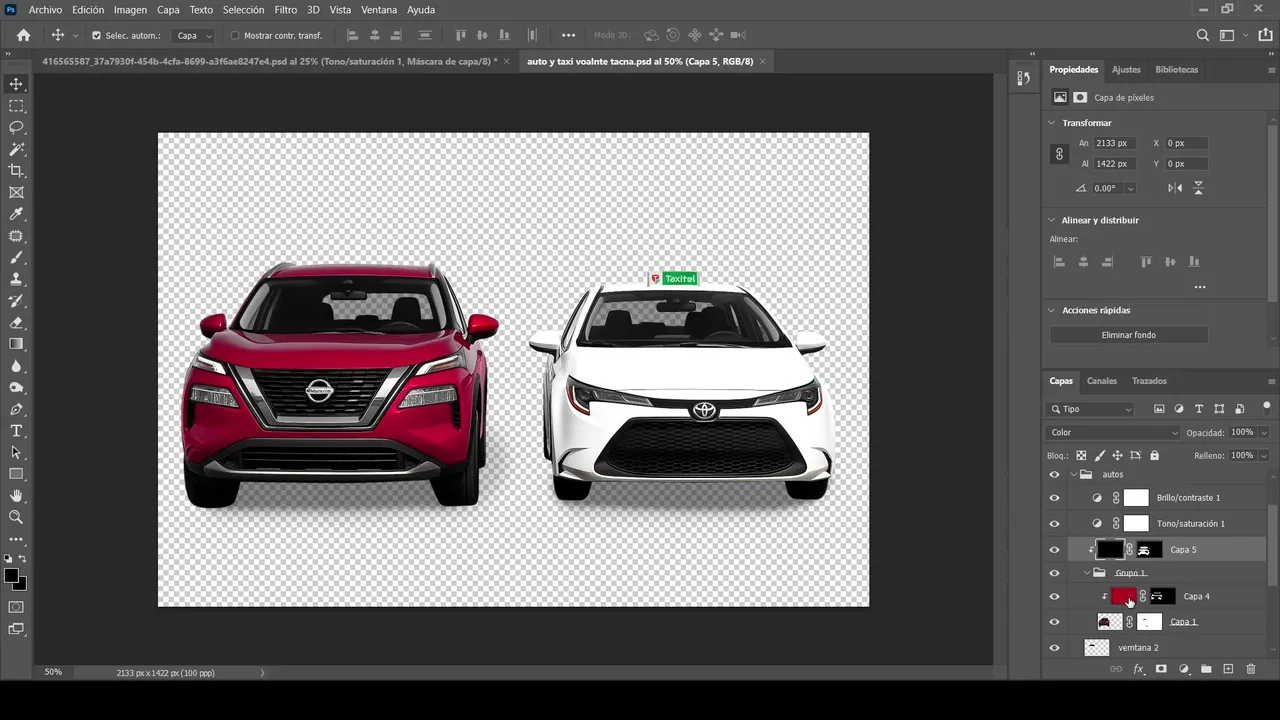Select the Hand tool
This screenshot has width=1280, height=720.
point(16,496)
